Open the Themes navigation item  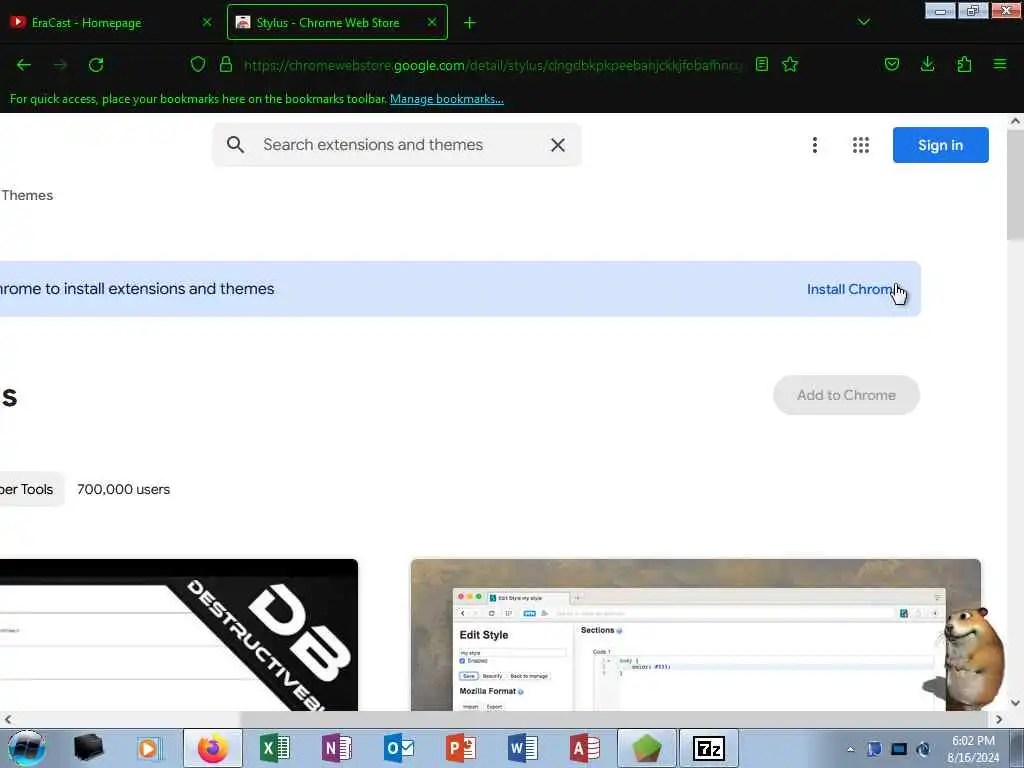pos(27,195)
